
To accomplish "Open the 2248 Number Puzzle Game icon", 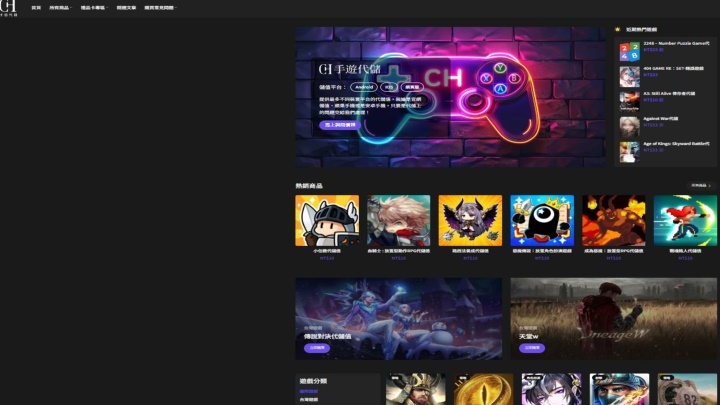I will click(x=629, y=52).
